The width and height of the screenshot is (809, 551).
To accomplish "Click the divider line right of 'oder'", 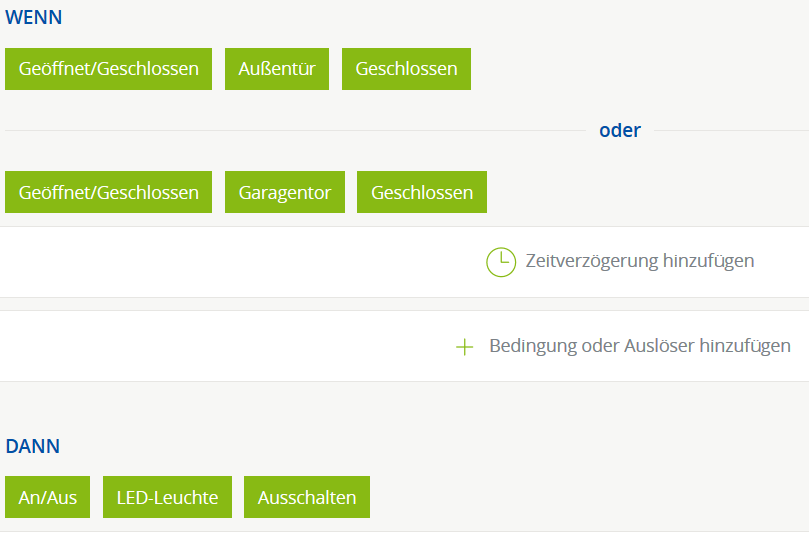I will point(730,131).
